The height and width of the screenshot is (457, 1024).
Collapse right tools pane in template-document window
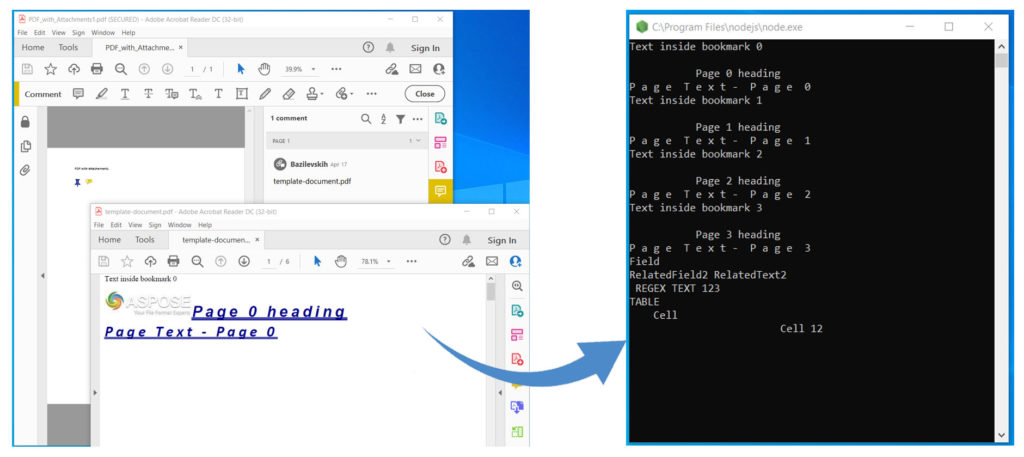(501, 393)
